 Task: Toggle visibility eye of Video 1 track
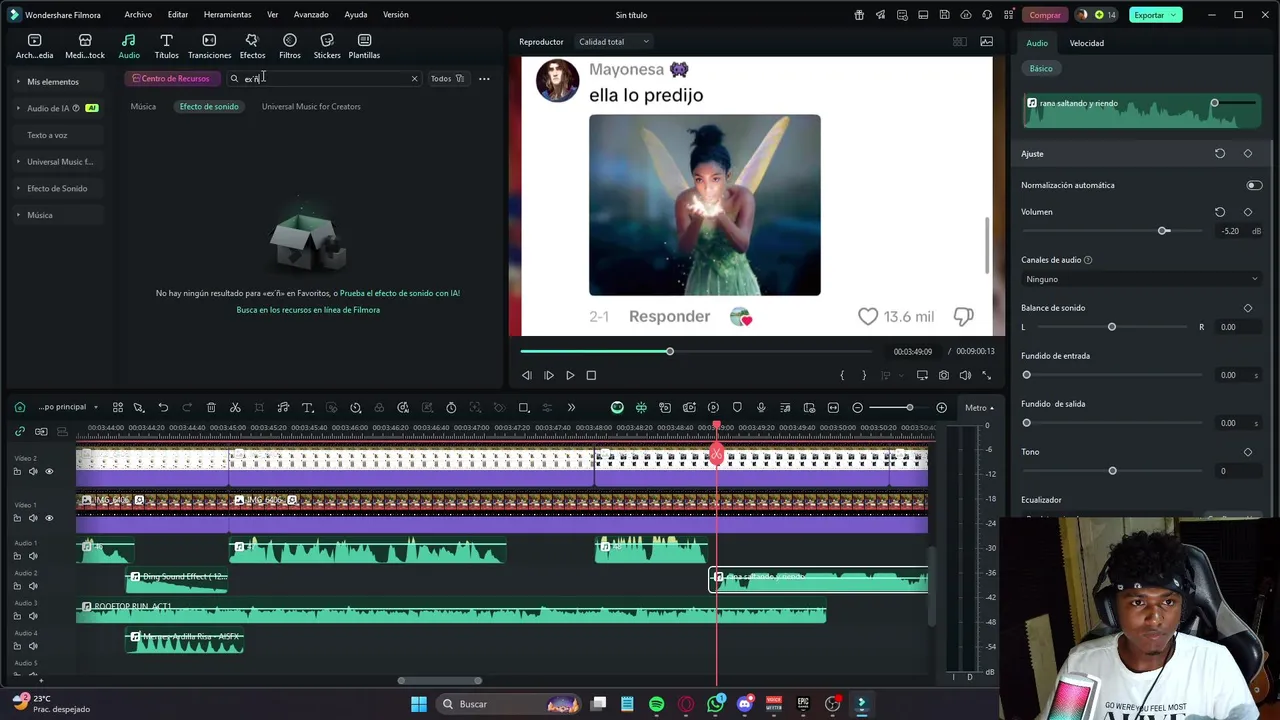point(49,518)
